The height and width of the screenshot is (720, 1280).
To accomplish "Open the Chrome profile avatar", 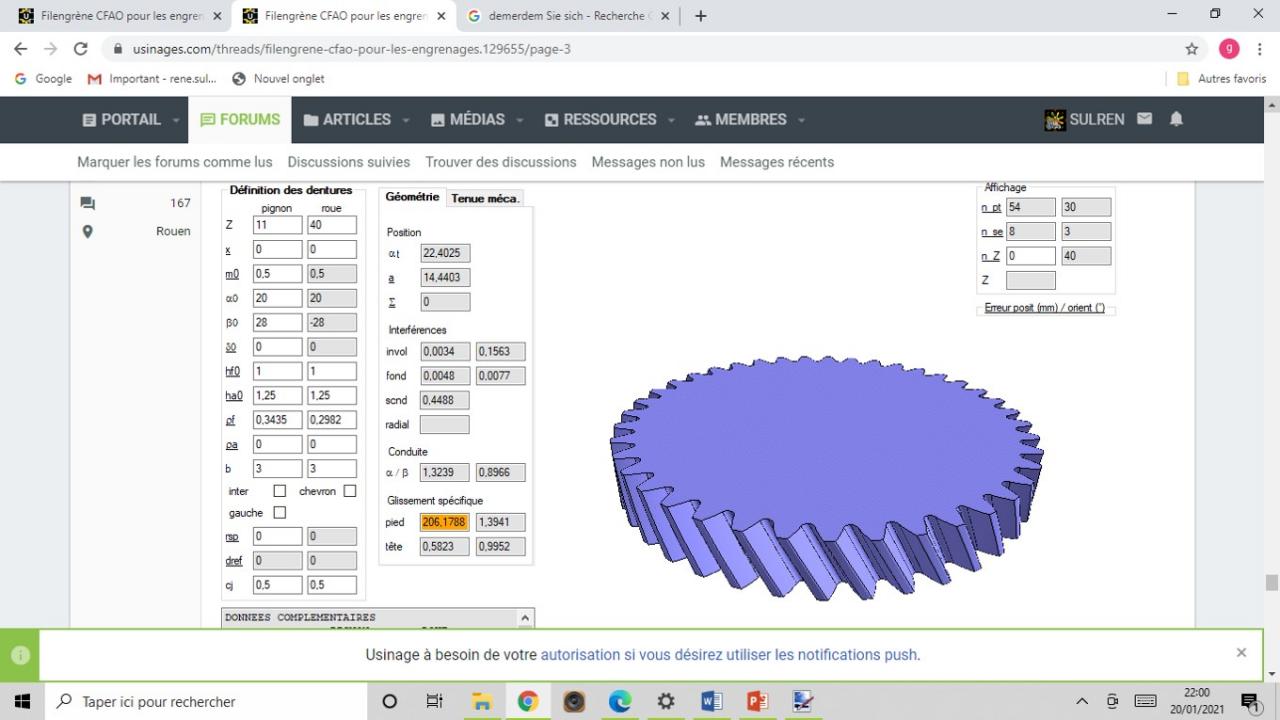I will (x=1229, y=48).
